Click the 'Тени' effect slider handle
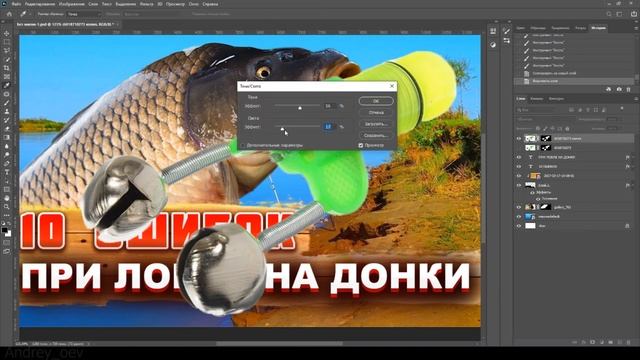Viewport: 640px width, 360px height. coord(300,107)
